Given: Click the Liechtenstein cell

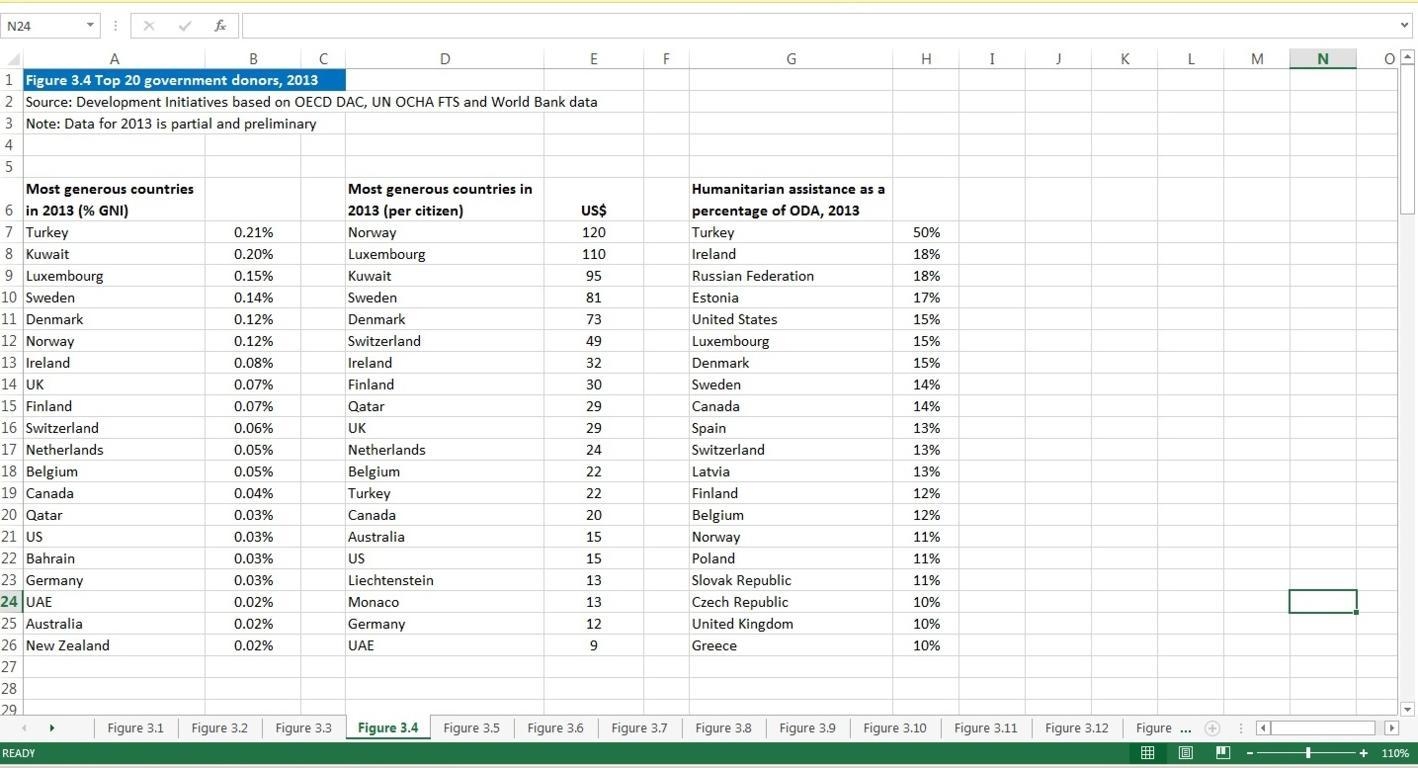Looking at the screenshot, I should 445,580.
